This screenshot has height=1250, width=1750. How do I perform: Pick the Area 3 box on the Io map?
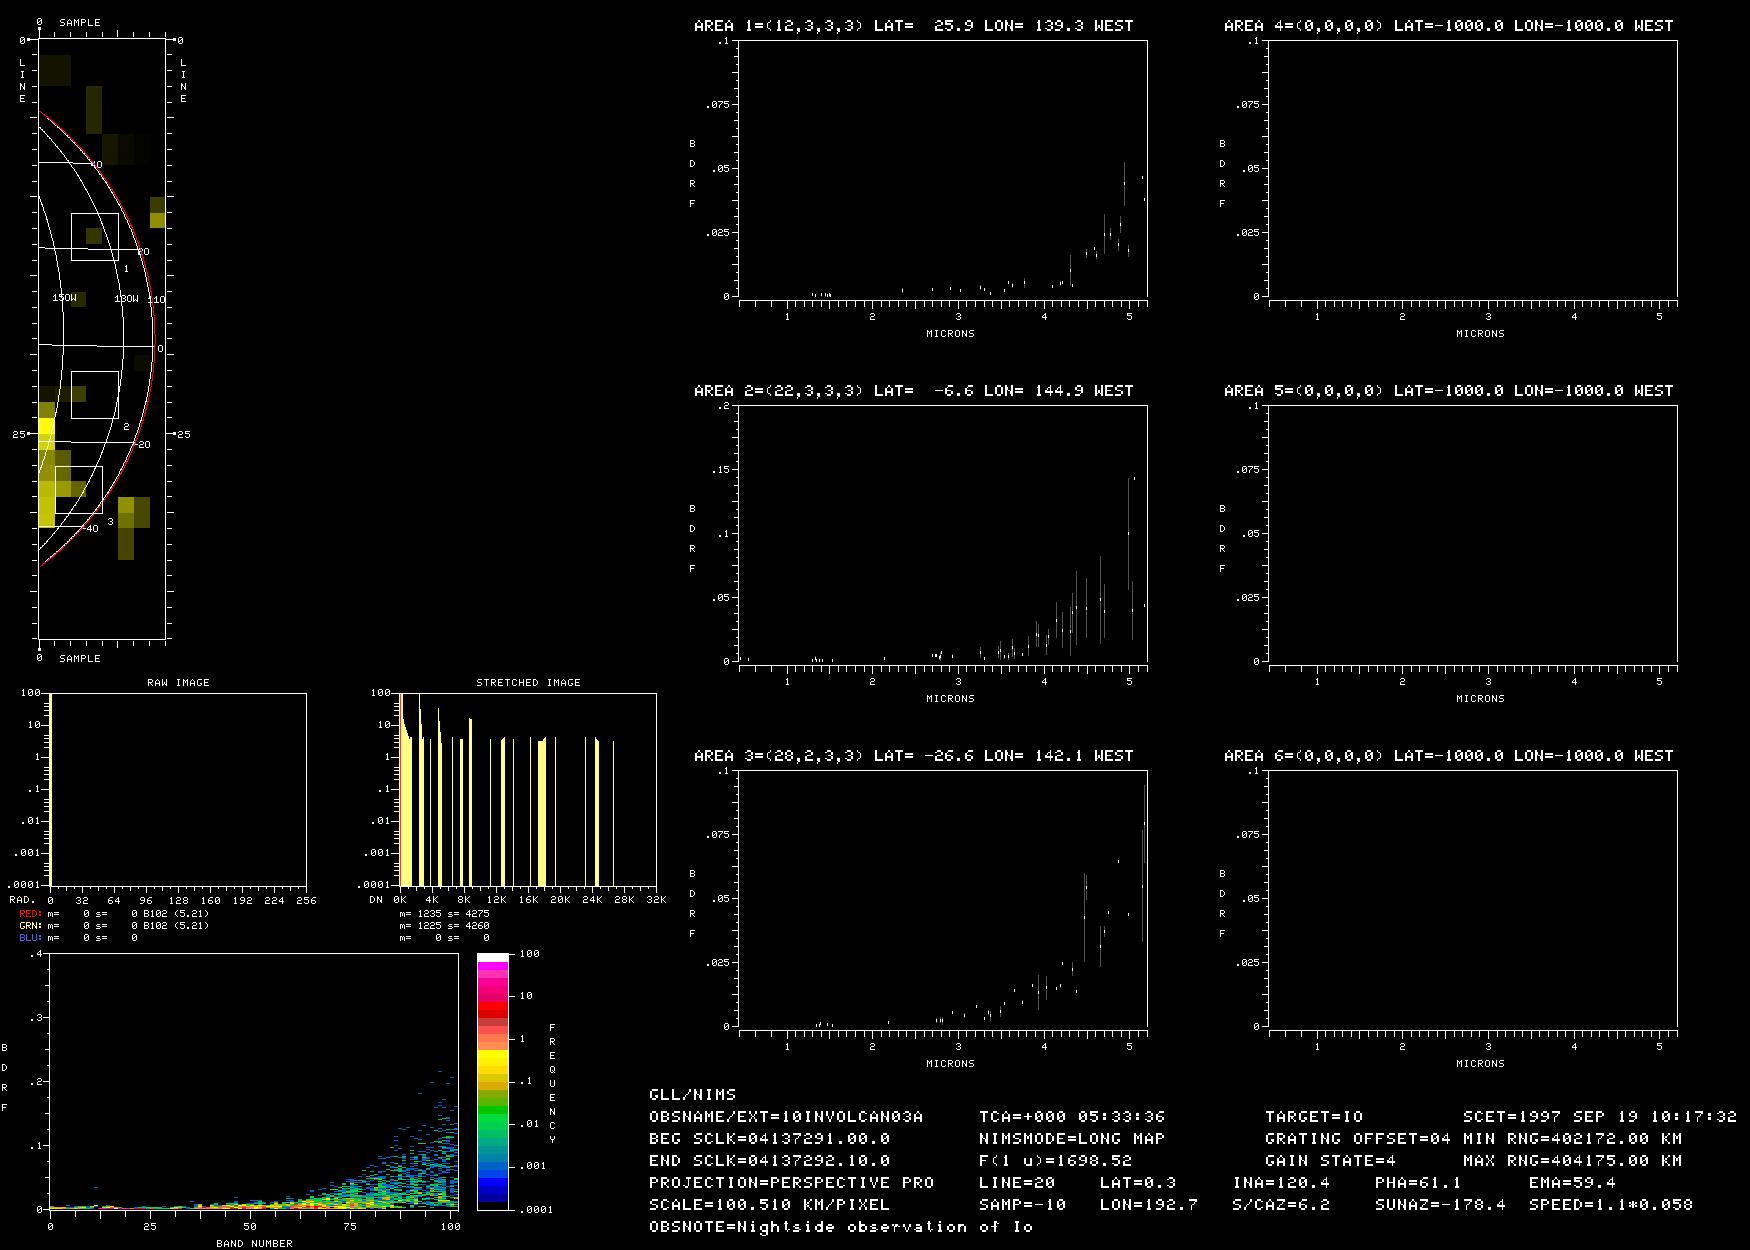pyautogui.click(x=79, y=489)
